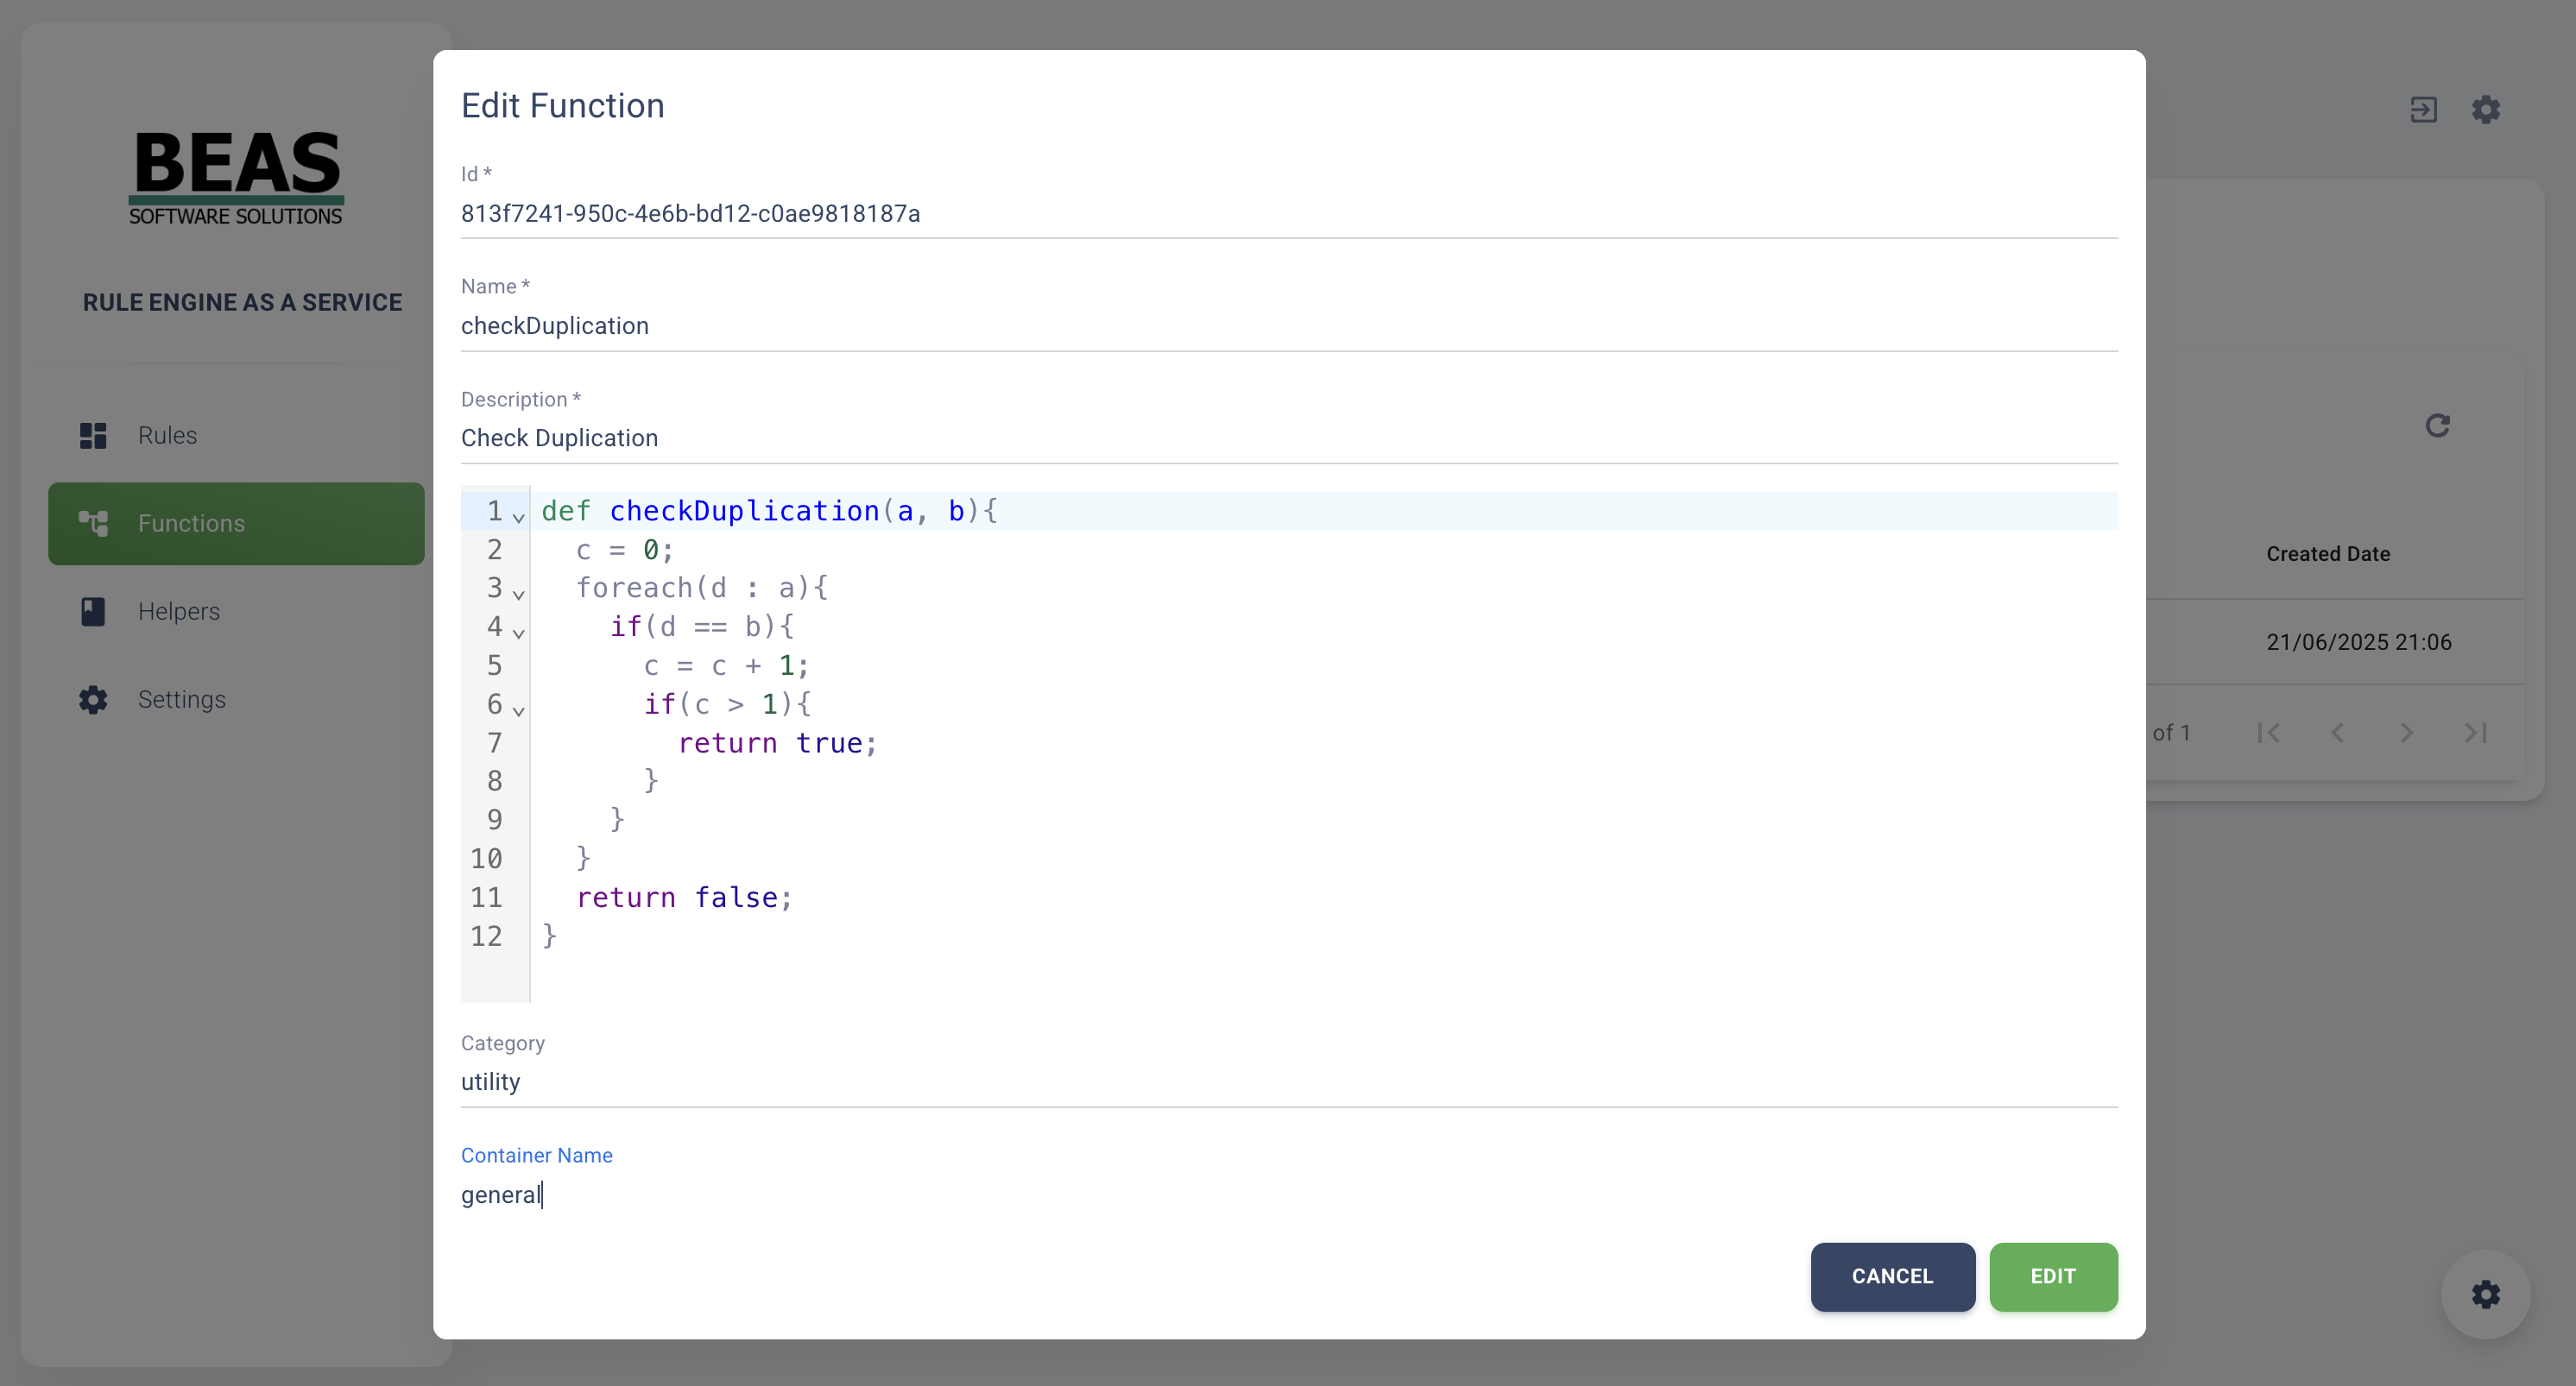
Task: Click the Id input field
Action: pyautogui.click(x=1289, y=213)
